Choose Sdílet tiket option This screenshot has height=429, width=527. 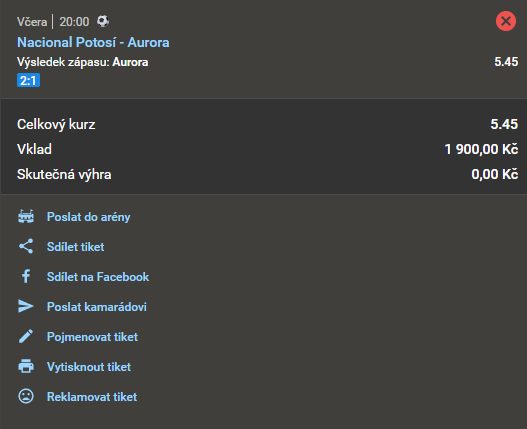(x=76, y=247)
